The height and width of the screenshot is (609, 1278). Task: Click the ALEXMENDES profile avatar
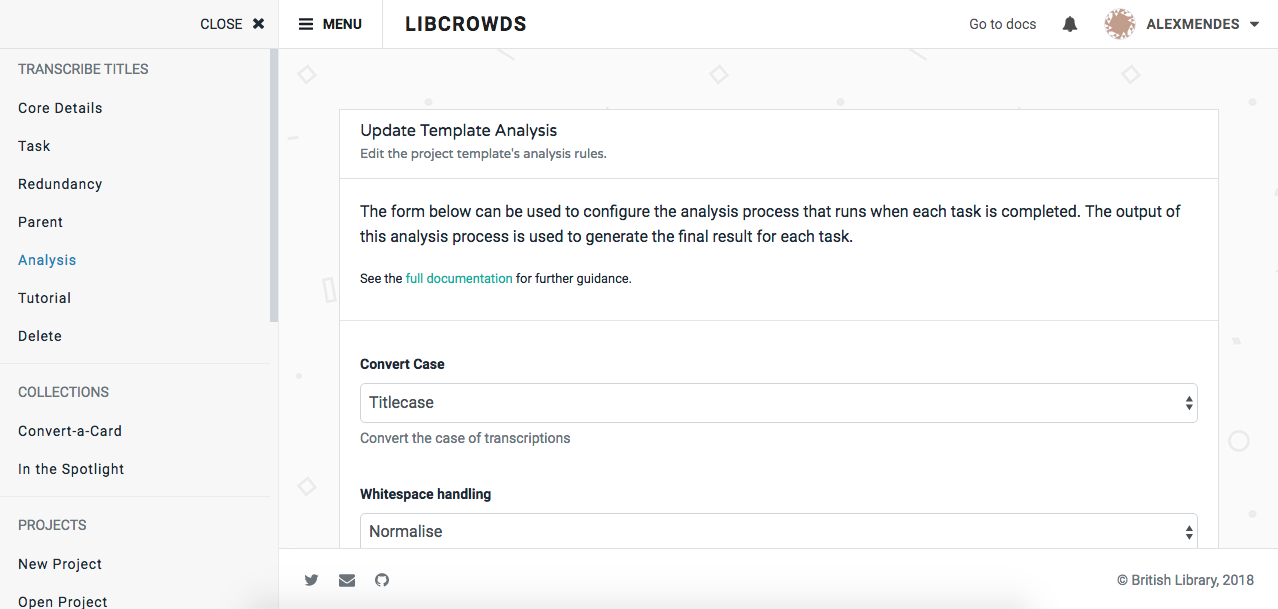tap(1120, 23)
